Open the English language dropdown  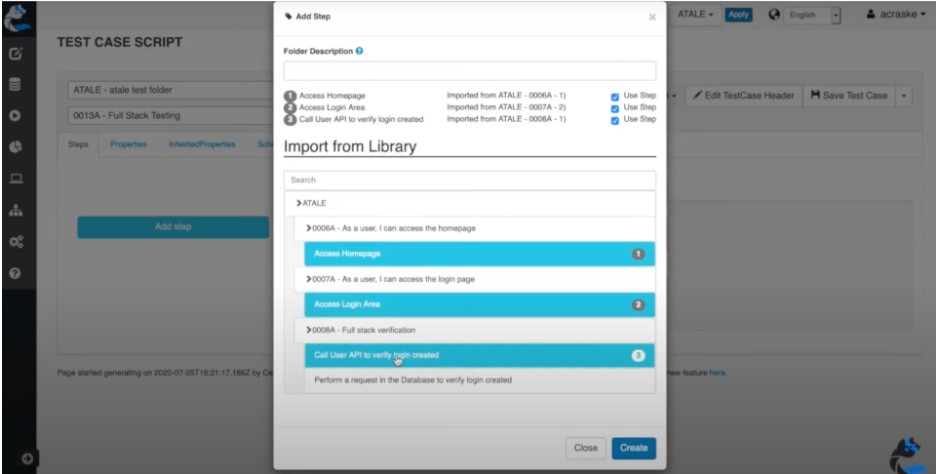(812, 16)
